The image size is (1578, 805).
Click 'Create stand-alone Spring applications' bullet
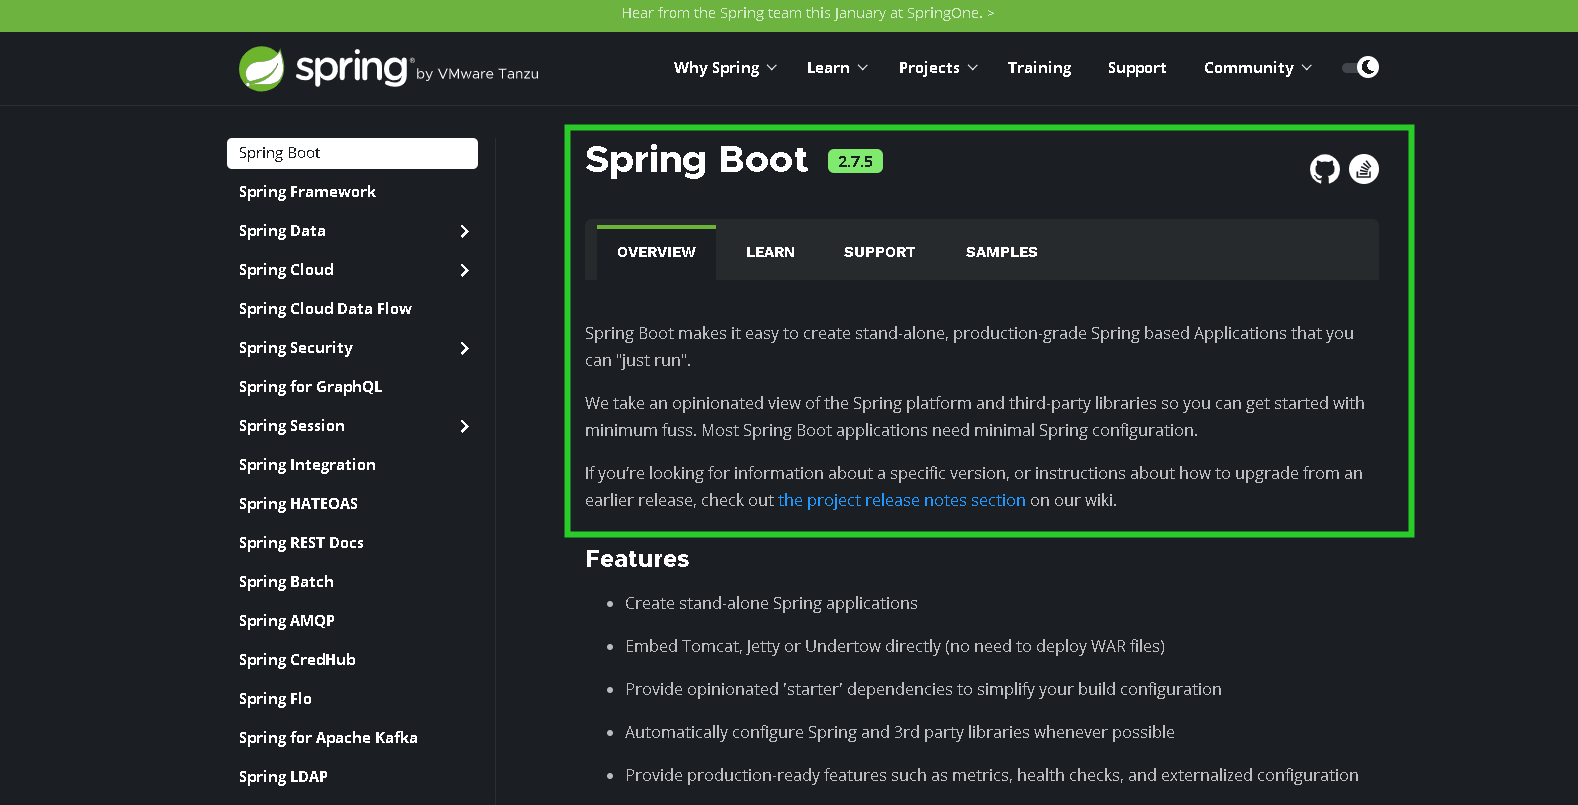771,603
